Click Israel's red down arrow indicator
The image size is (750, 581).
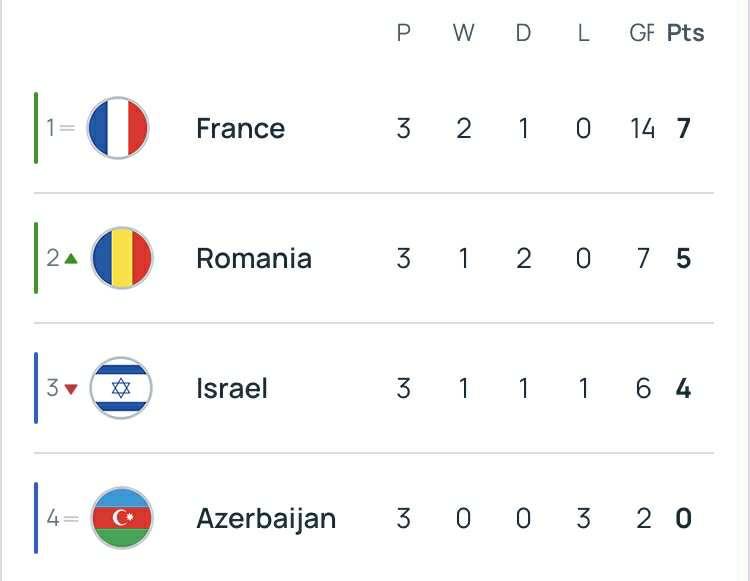(x=71, y=389)
